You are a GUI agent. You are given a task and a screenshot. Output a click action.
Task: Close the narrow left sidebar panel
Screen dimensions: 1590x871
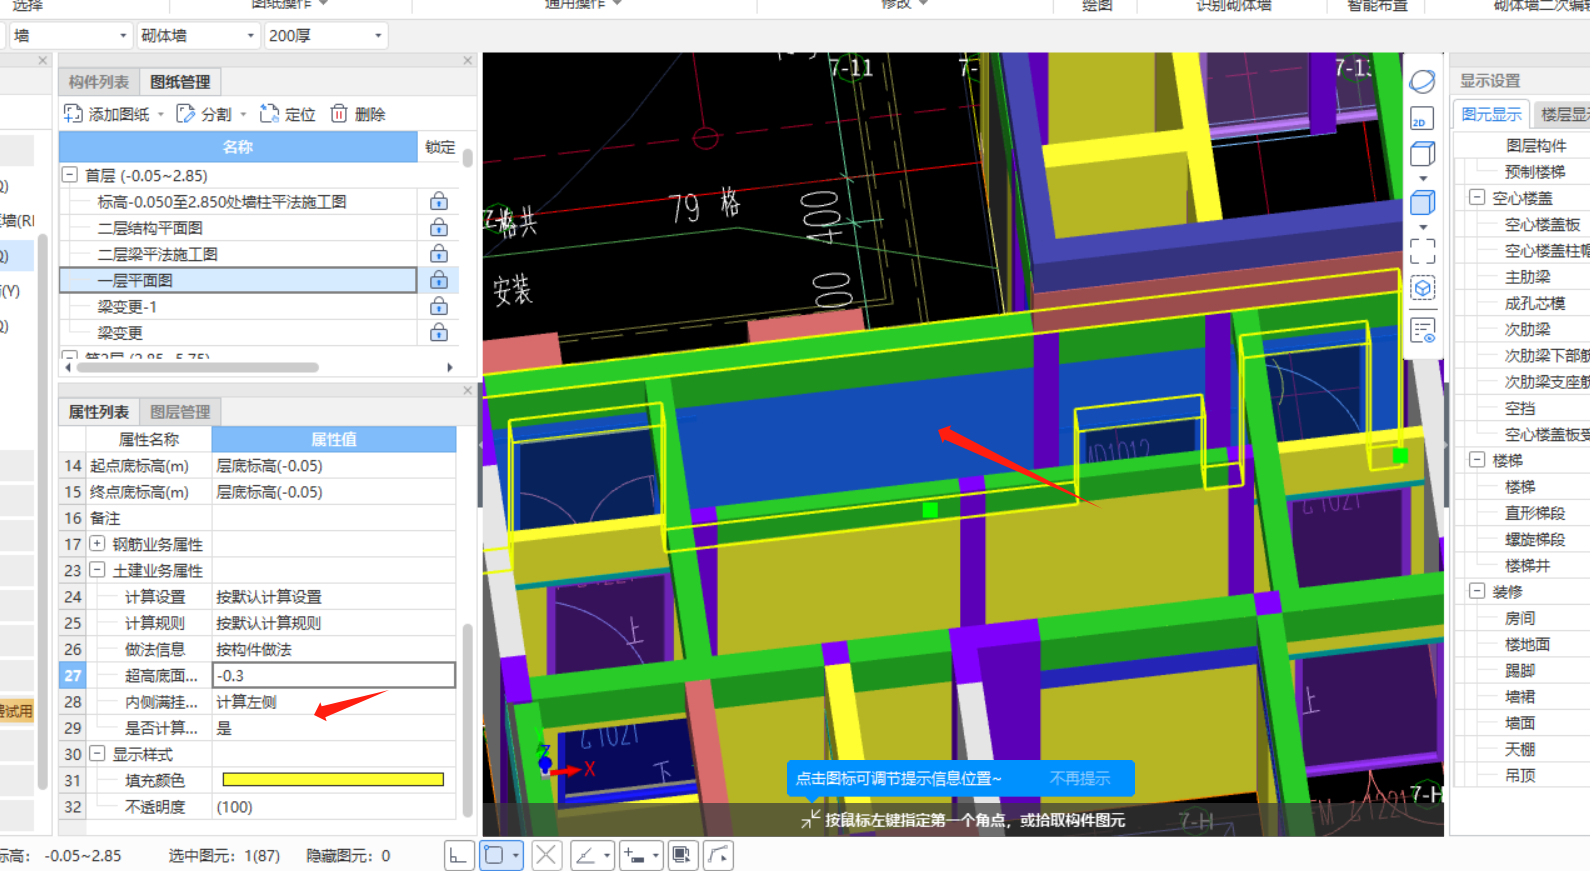42,61
